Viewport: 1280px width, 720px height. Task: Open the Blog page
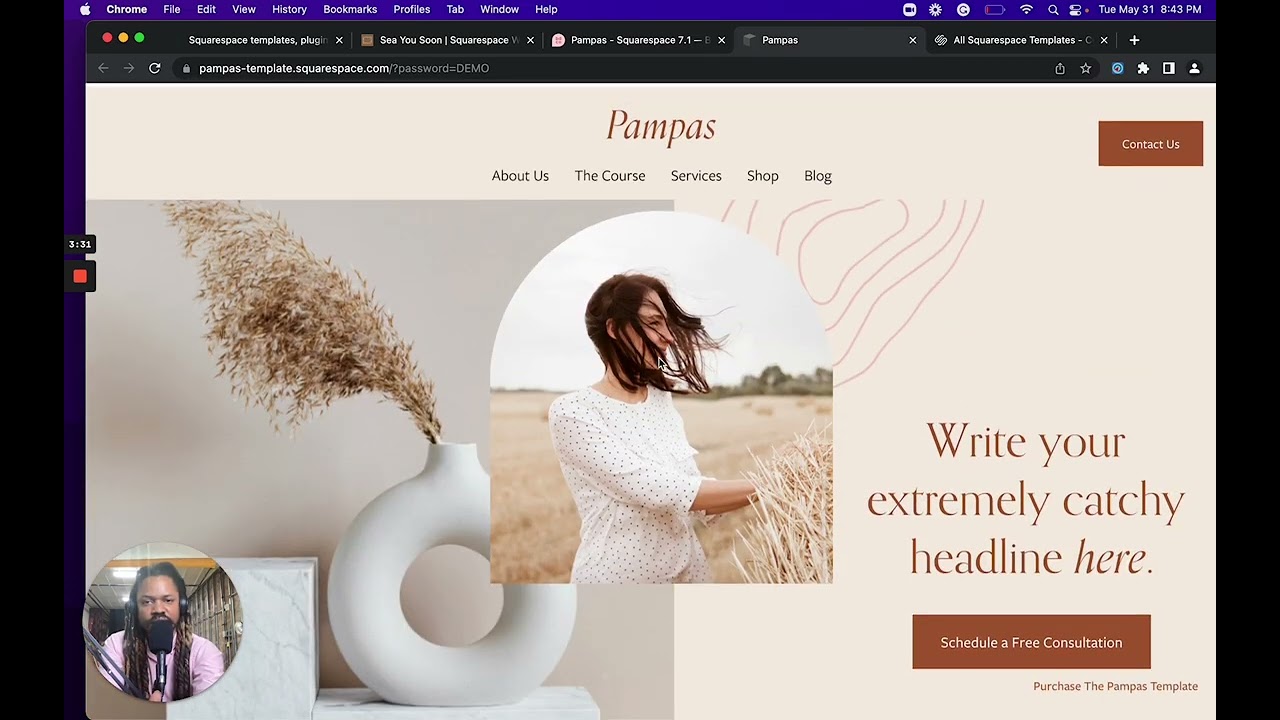click(818, 175)
